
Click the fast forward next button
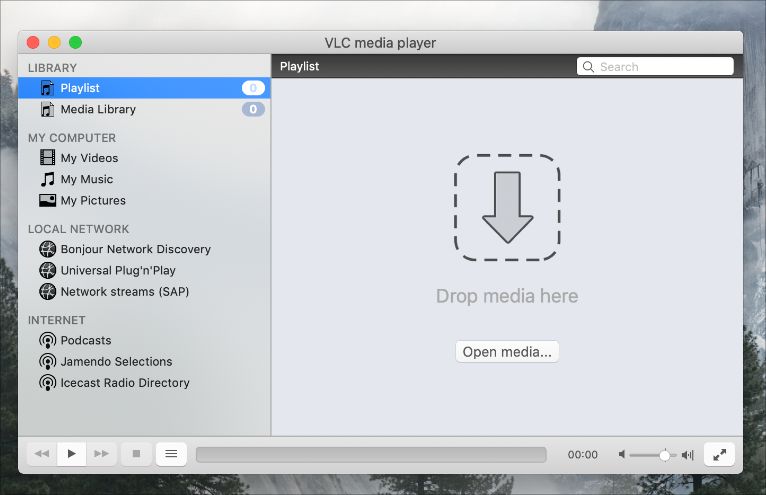tap(102, 454)
